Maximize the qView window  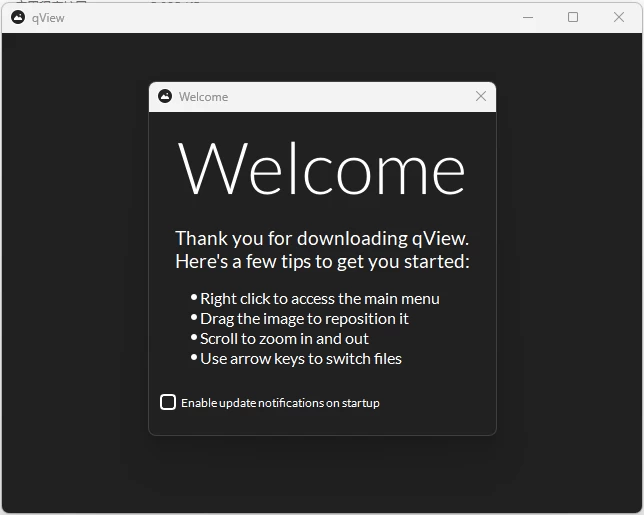[573, 17]
